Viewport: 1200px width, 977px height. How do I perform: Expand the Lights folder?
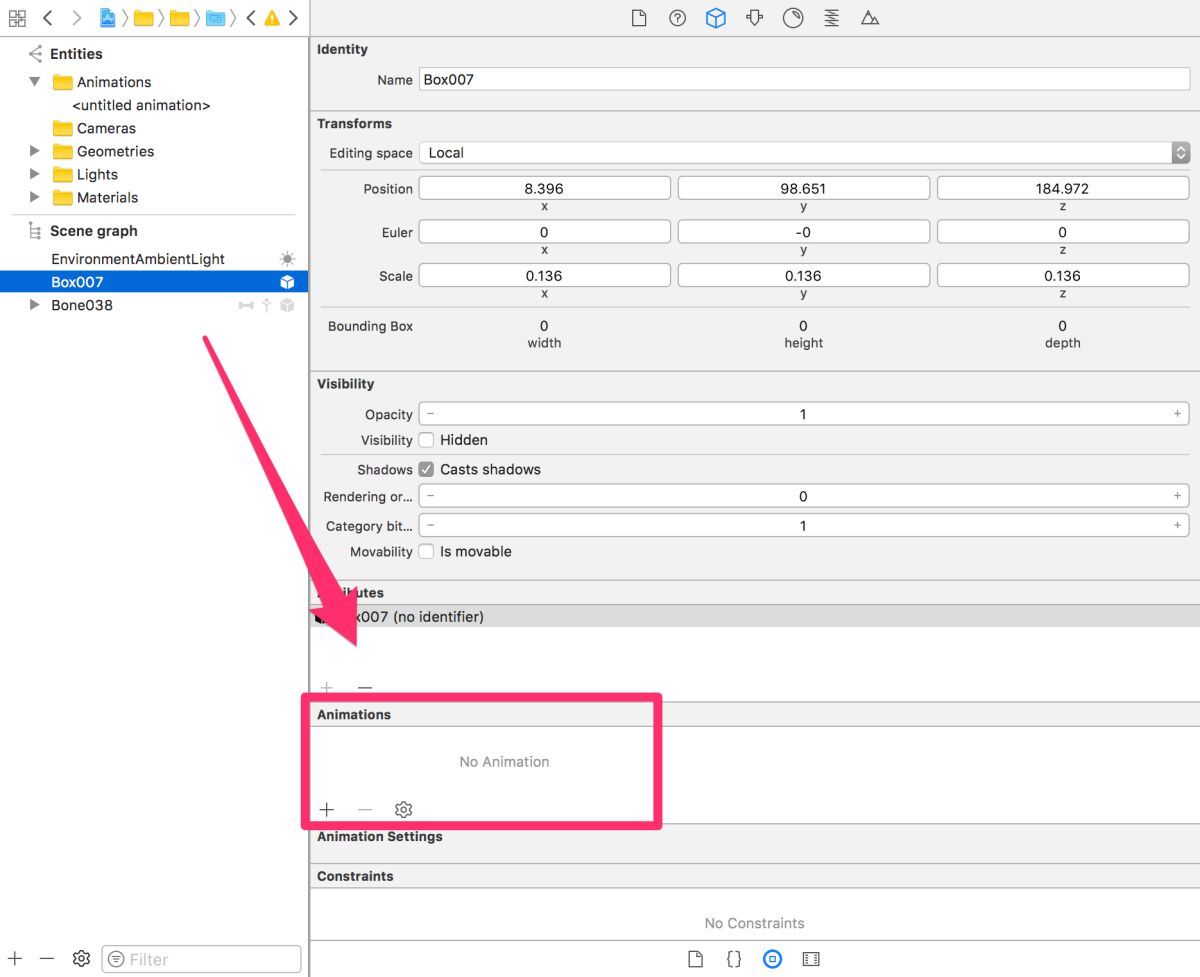pyautogui.click(x=35, y=174)
